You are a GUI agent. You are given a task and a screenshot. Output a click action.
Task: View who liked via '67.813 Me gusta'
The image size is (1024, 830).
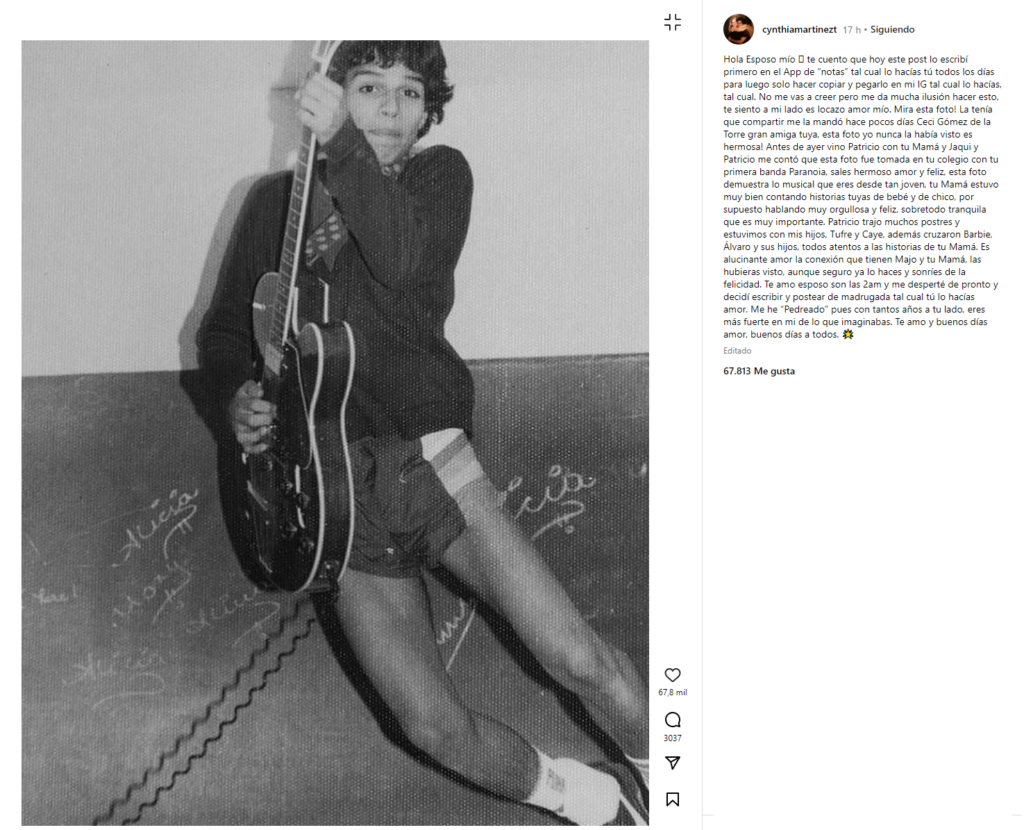pyautogui.click(x=759, y=371)
